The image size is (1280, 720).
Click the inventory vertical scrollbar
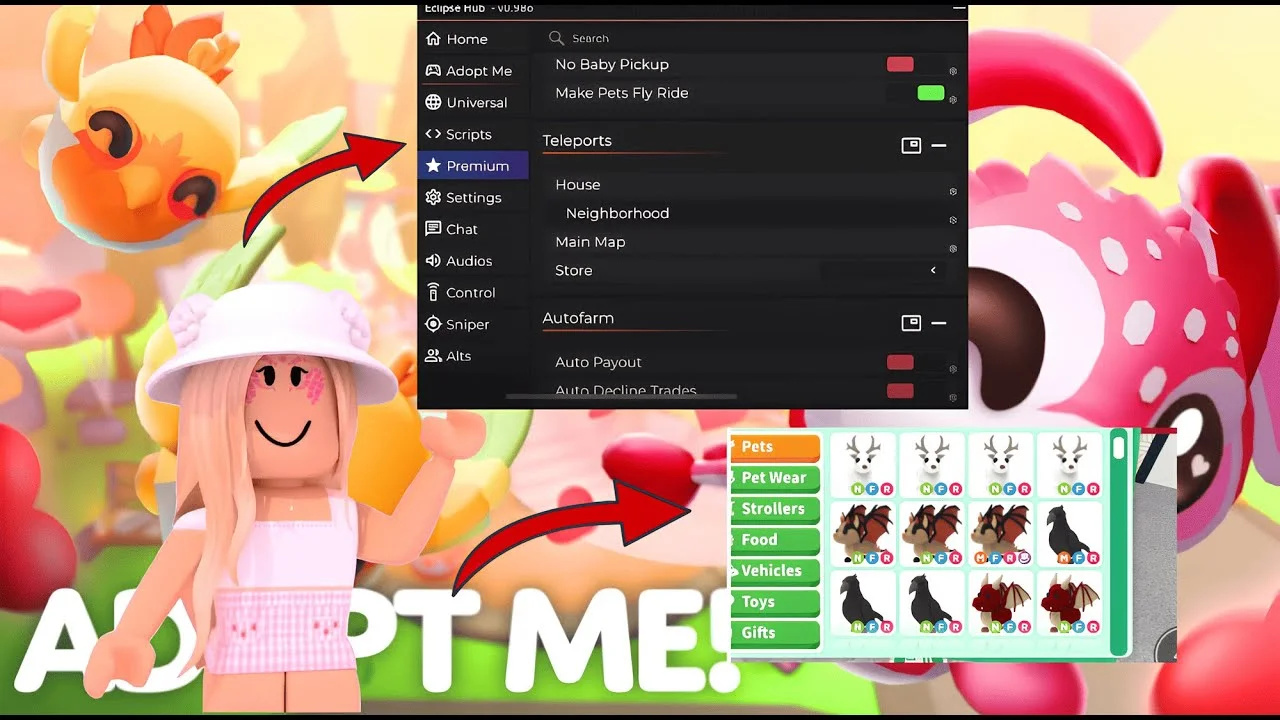[x=1119, y=445]
